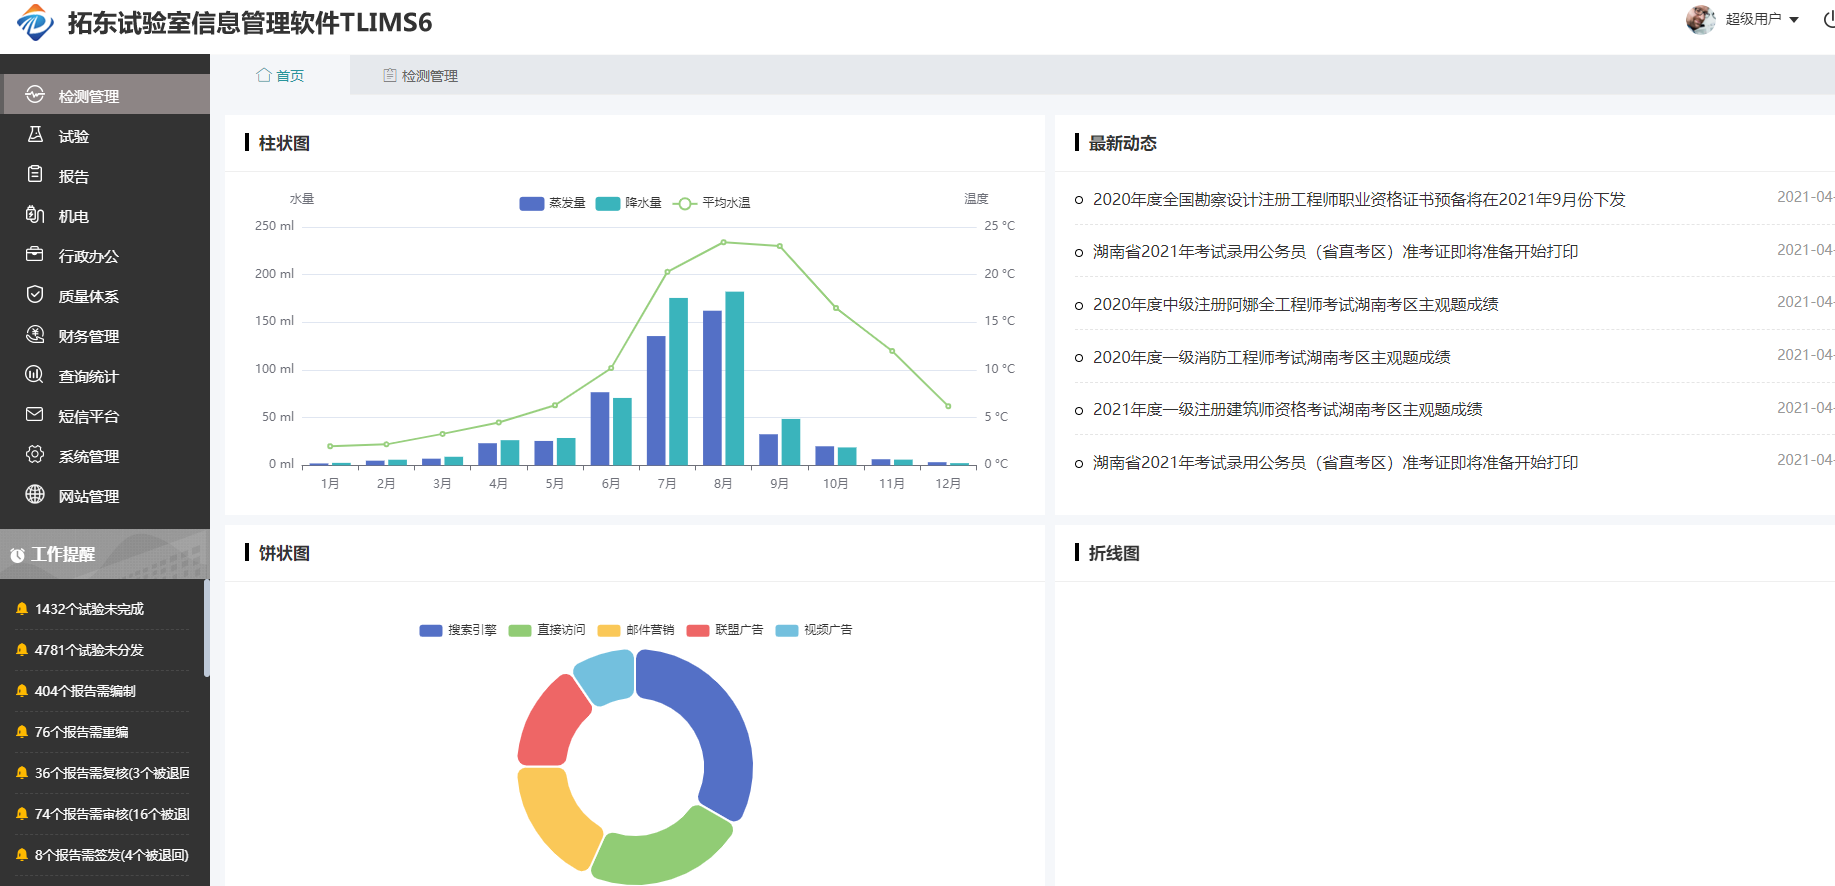Open 网站管理 menu in sidebar
This screenshot has height=886, width=1835.
[x=105, y=495]
